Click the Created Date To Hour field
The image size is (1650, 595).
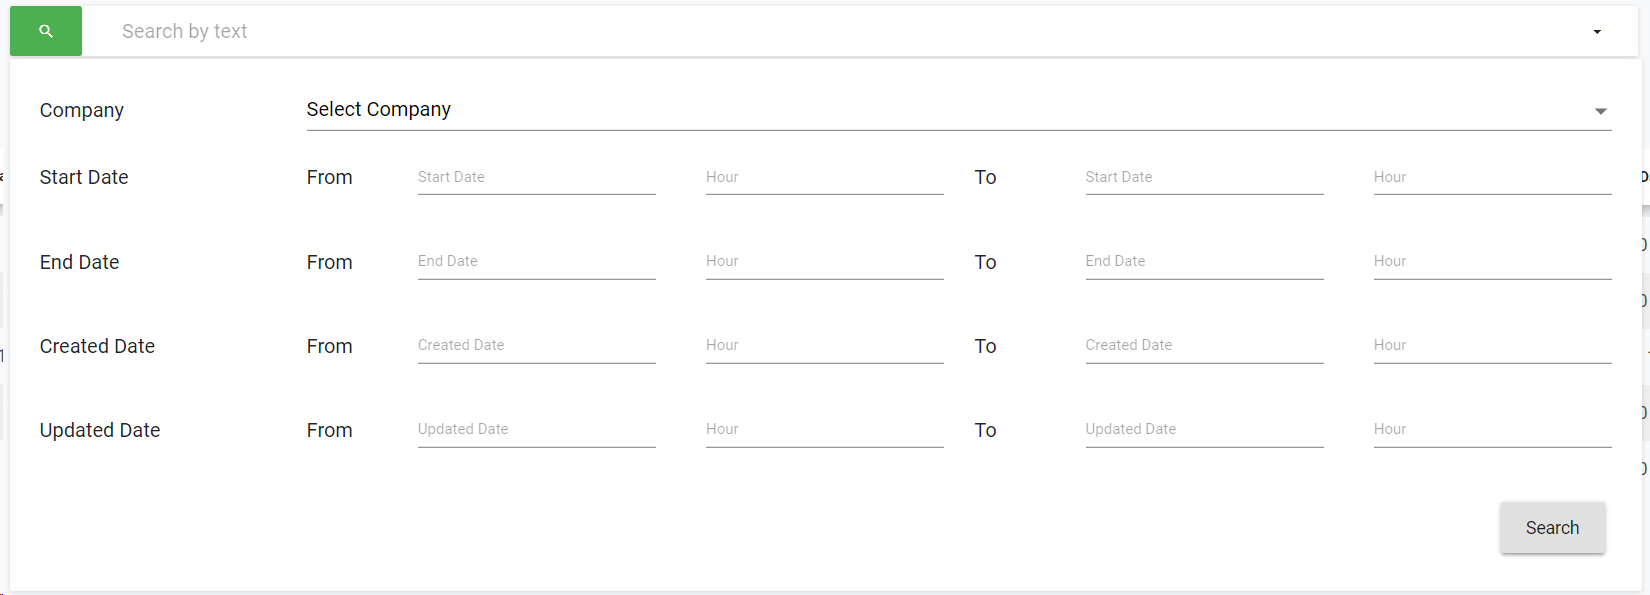click(1492, 346)
